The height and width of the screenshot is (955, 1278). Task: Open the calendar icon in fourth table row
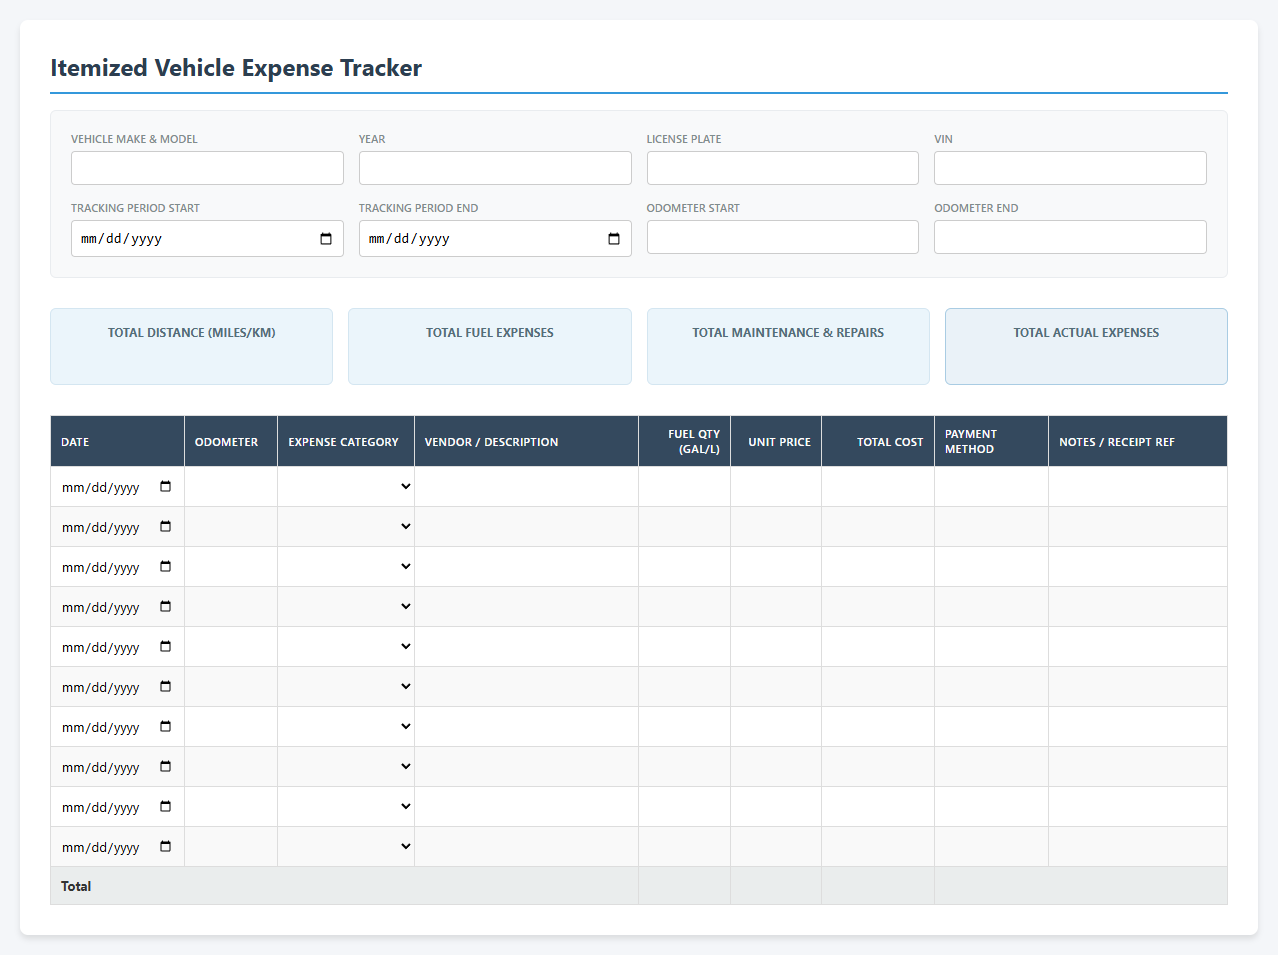166,607
